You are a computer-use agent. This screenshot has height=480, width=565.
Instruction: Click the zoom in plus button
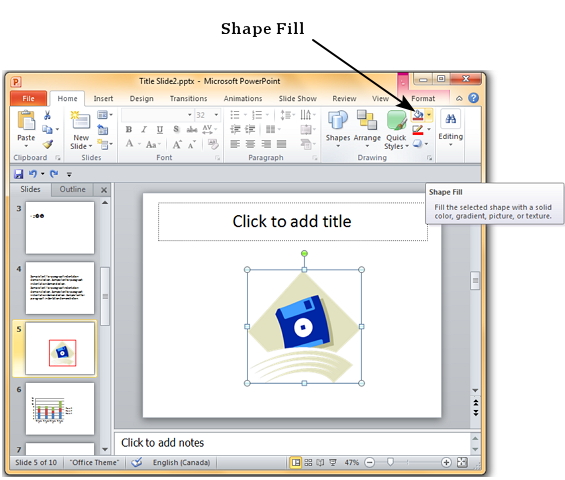pyautogui.click(x=446, y=462)
